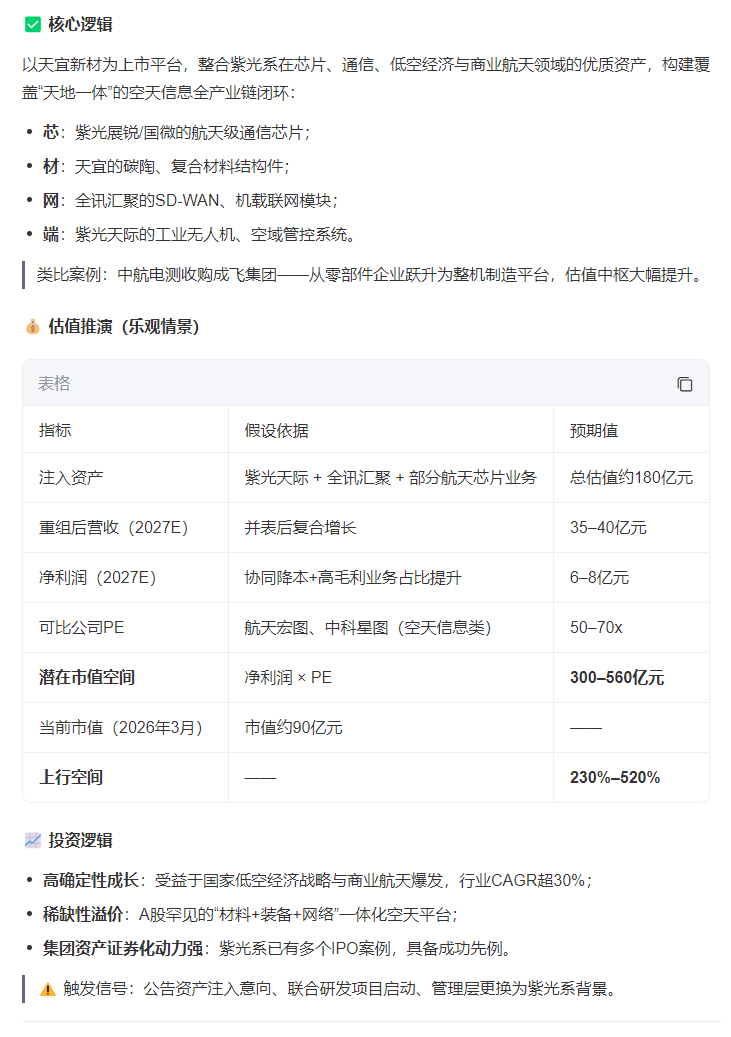Click the 总估值约180亿元 cell
The height and width of the screenshot is (1037, 731).
[x=632, y=477]
